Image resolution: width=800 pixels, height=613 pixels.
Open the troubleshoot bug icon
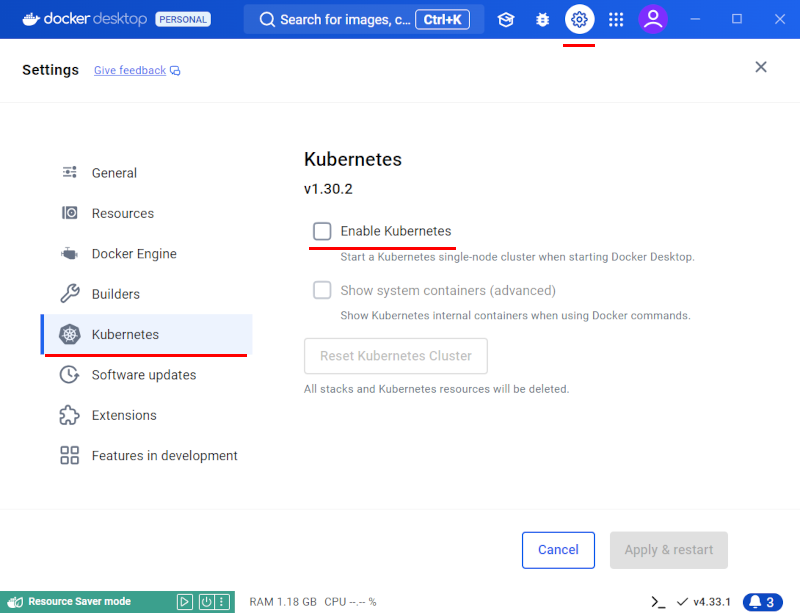click(542, 19)
